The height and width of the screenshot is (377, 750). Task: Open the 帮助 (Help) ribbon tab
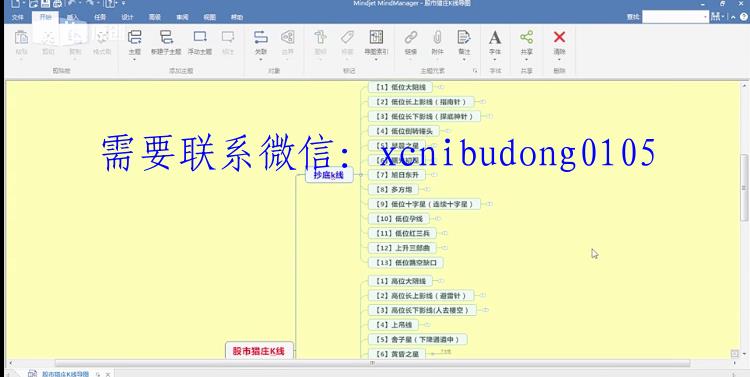pyautogui.click(x=237, y=17)
